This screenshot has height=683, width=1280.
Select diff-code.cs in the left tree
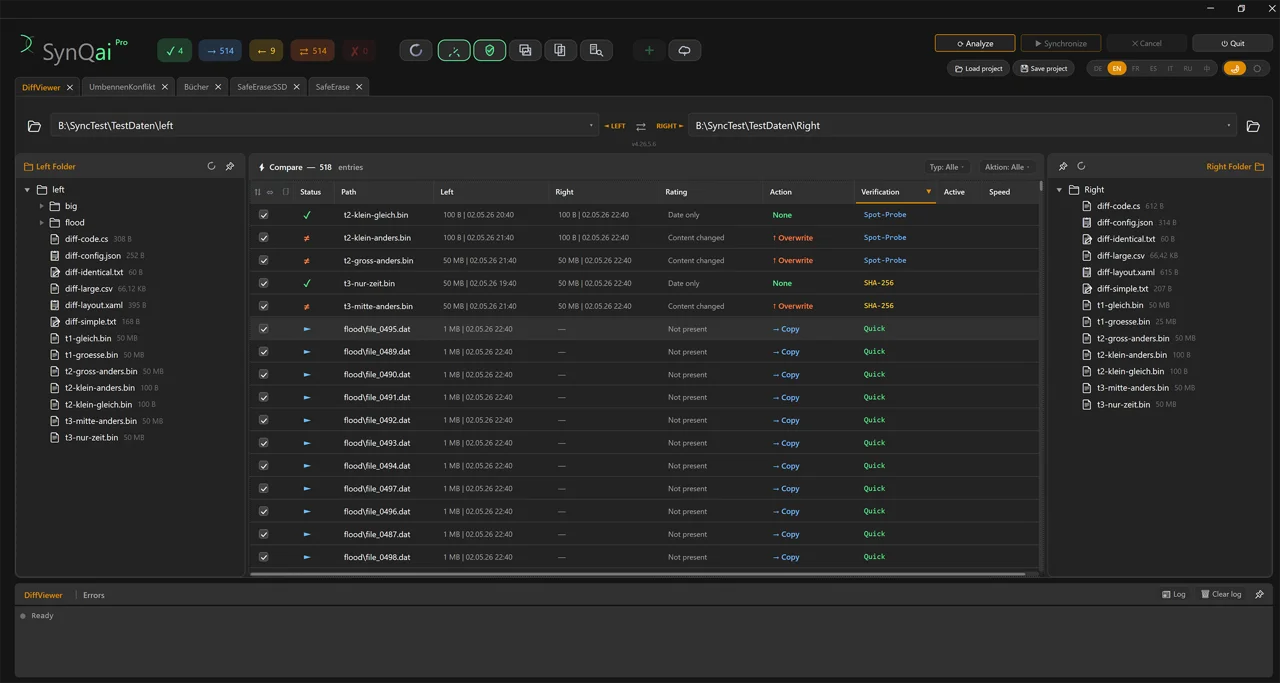pos(86,239)
